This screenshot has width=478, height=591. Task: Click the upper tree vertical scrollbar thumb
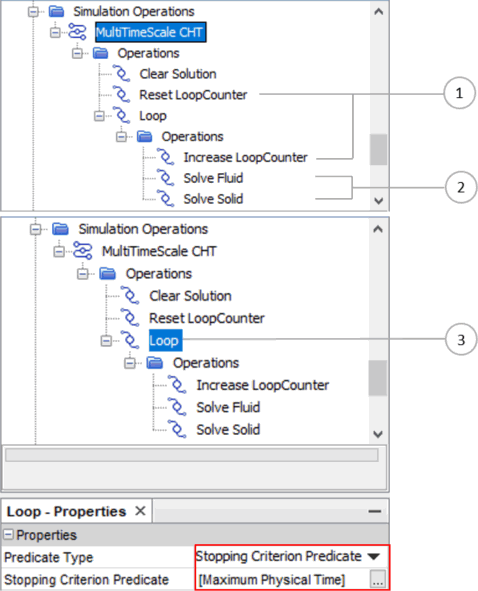[x=378, y=149]
